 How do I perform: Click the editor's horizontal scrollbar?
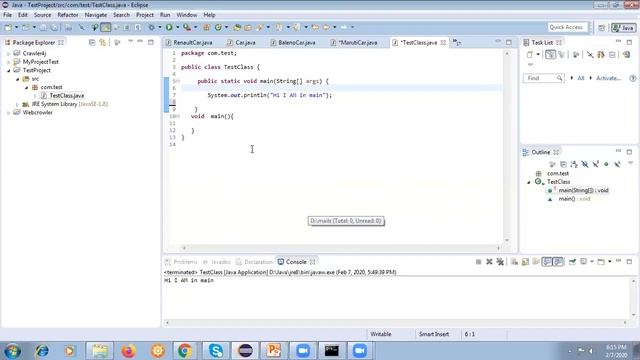[x=341, y=248]
